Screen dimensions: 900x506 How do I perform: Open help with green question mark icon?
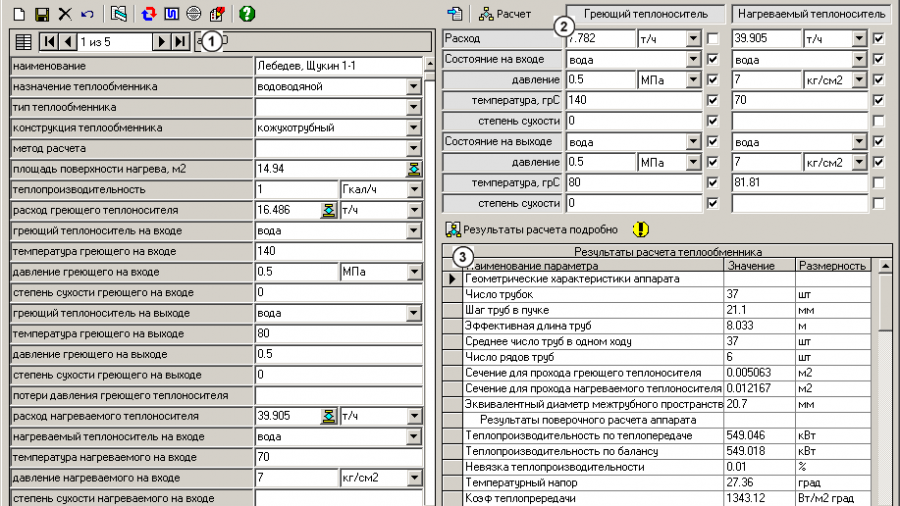click(247, 13)
